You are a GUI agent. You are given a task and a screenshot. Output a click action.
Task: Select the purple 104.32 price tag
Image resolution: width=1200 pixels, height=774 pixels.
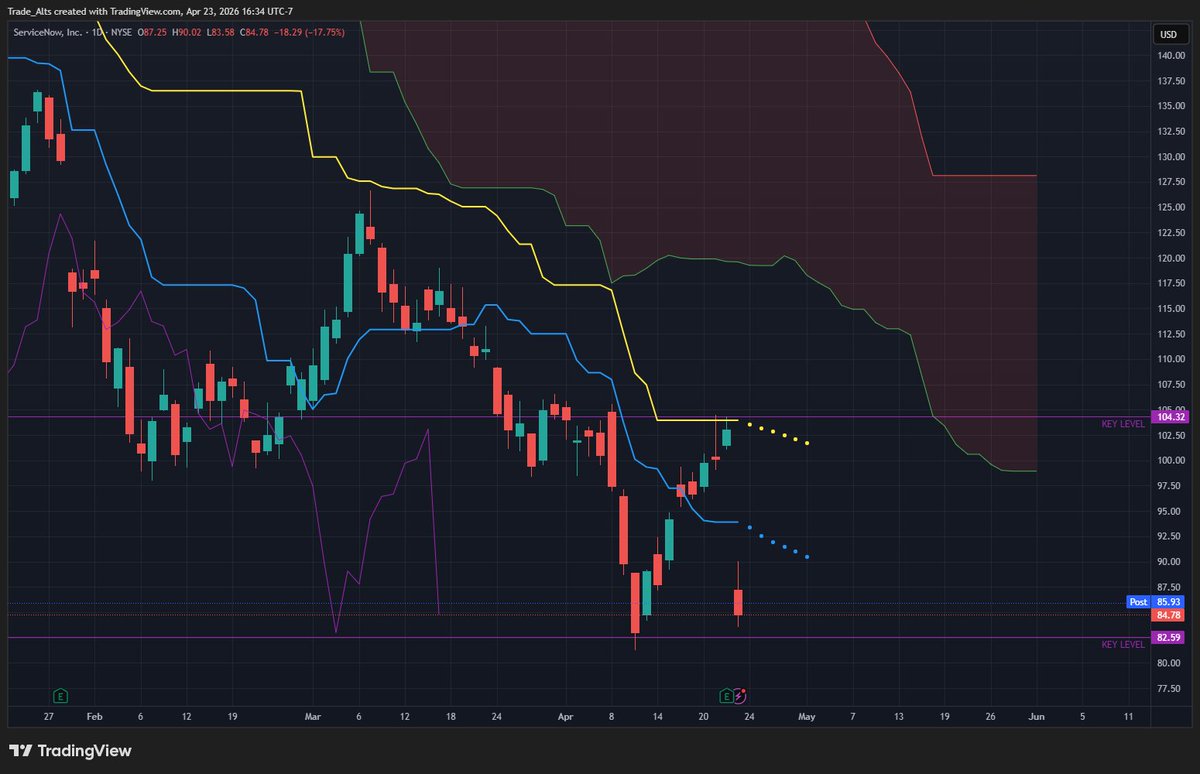tap(1168, 417)
